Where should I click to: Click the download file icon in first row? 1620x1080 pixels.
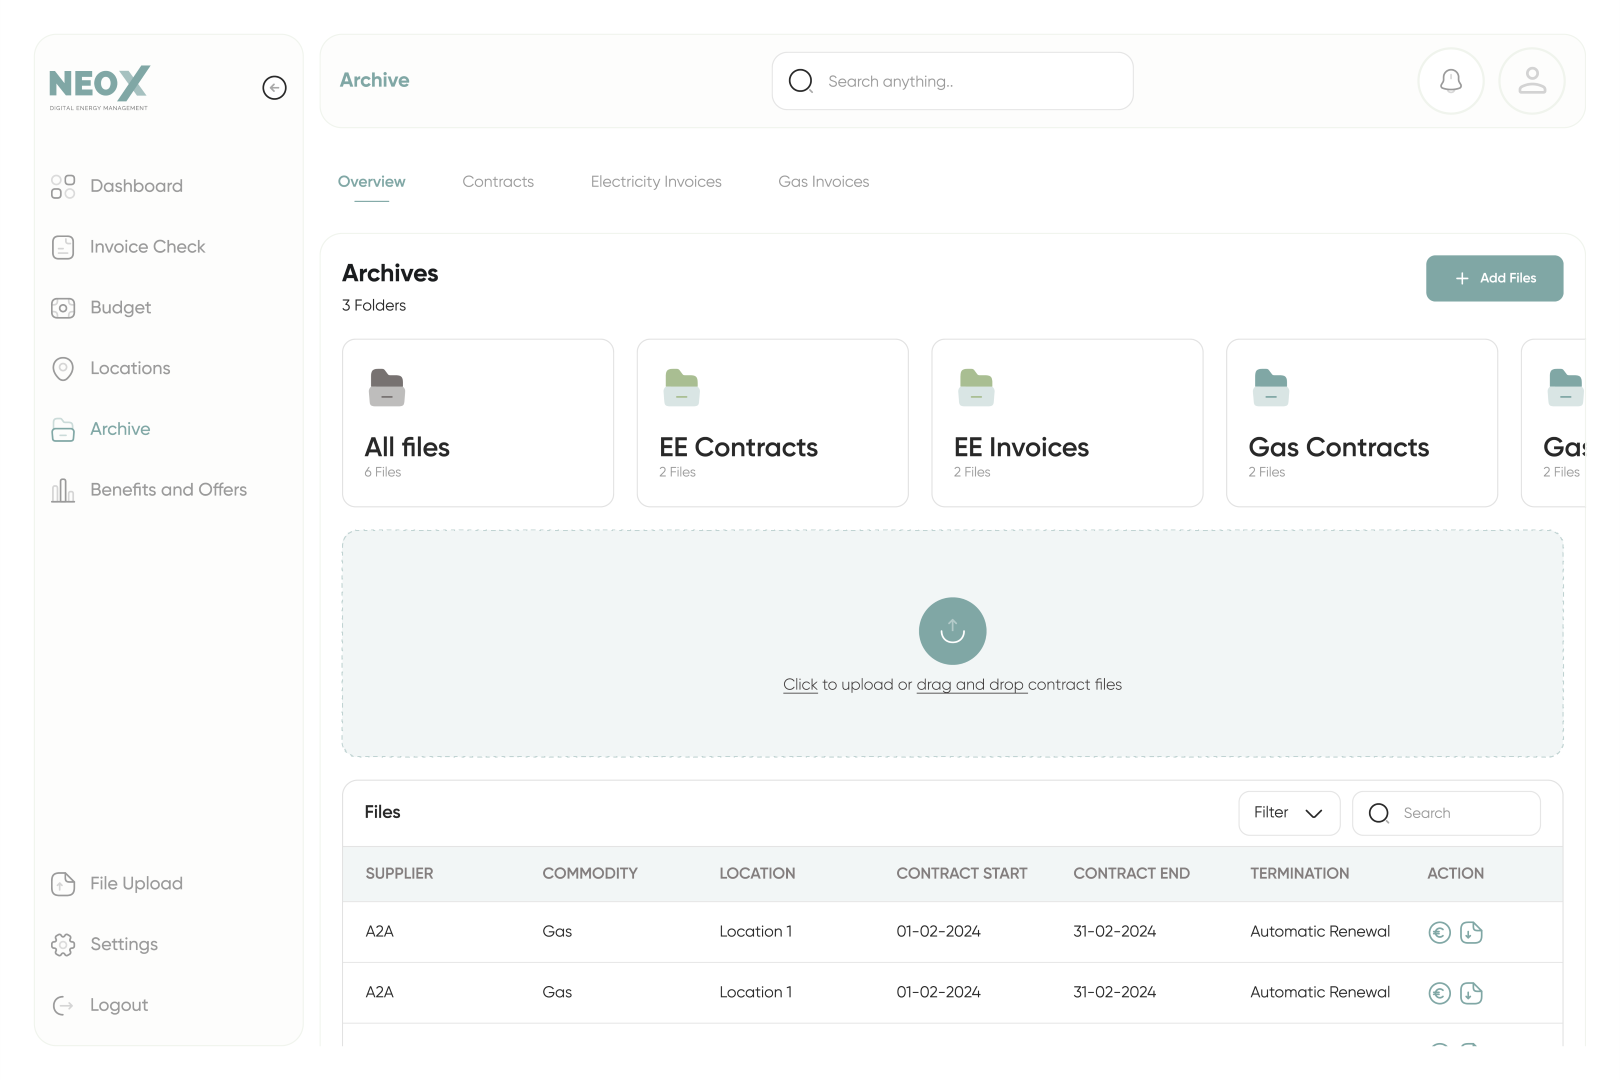[1471, 932]
